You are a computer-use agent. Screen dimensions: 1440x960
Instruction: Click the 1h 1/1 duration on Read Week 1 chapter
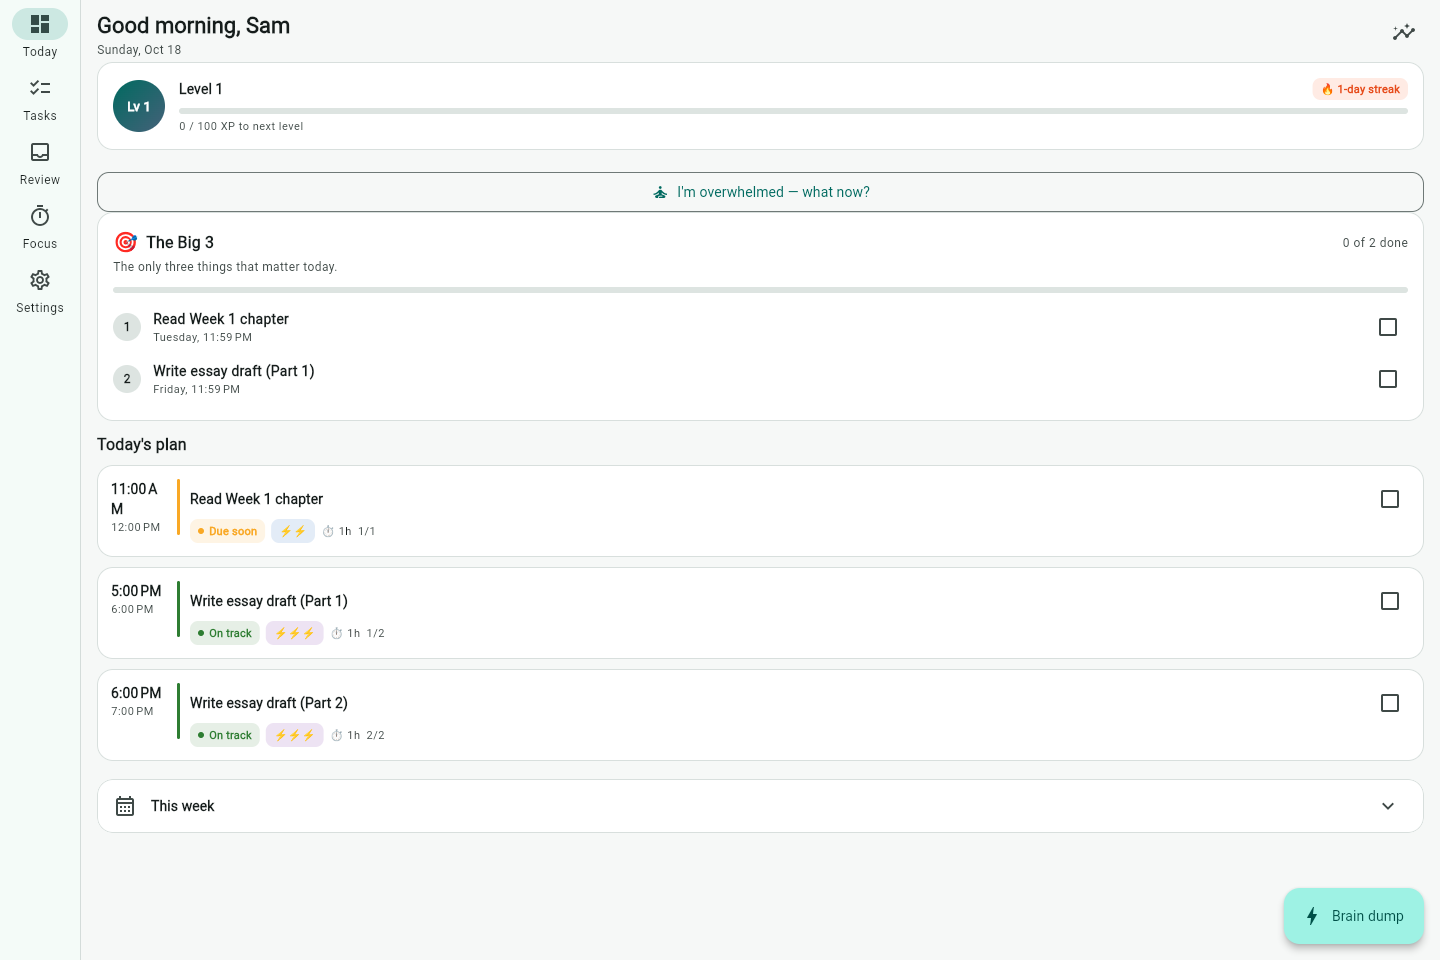(x=349, y=531)
